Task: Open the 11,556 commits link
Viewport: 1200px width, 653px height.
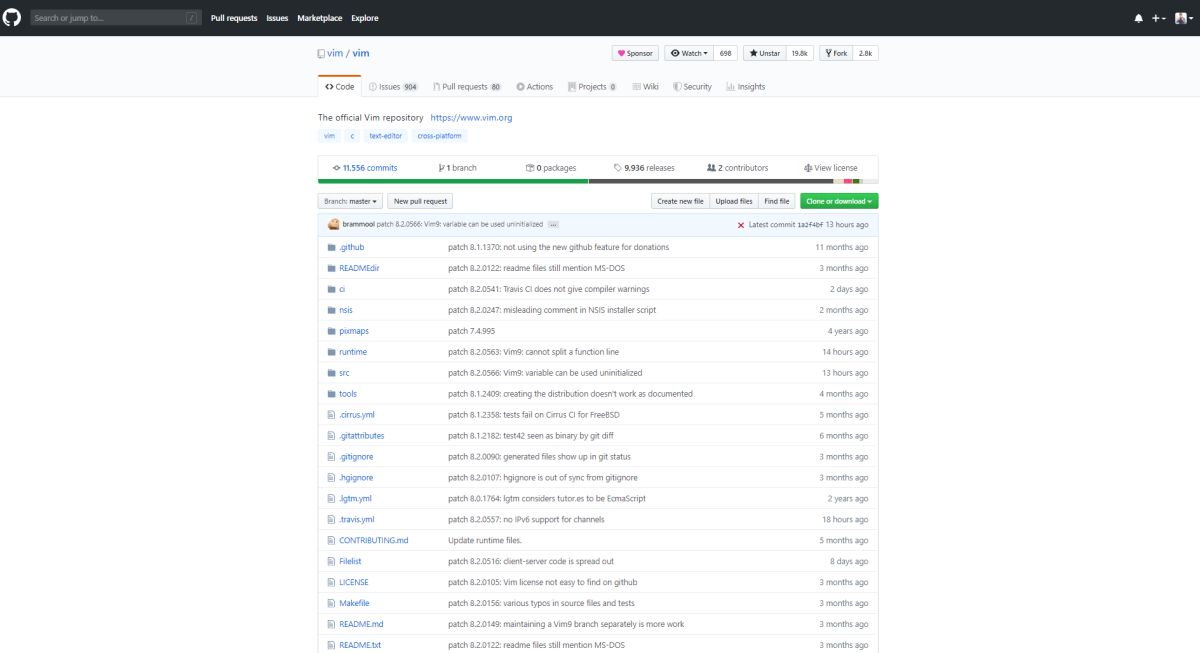Action: point(365,168)
